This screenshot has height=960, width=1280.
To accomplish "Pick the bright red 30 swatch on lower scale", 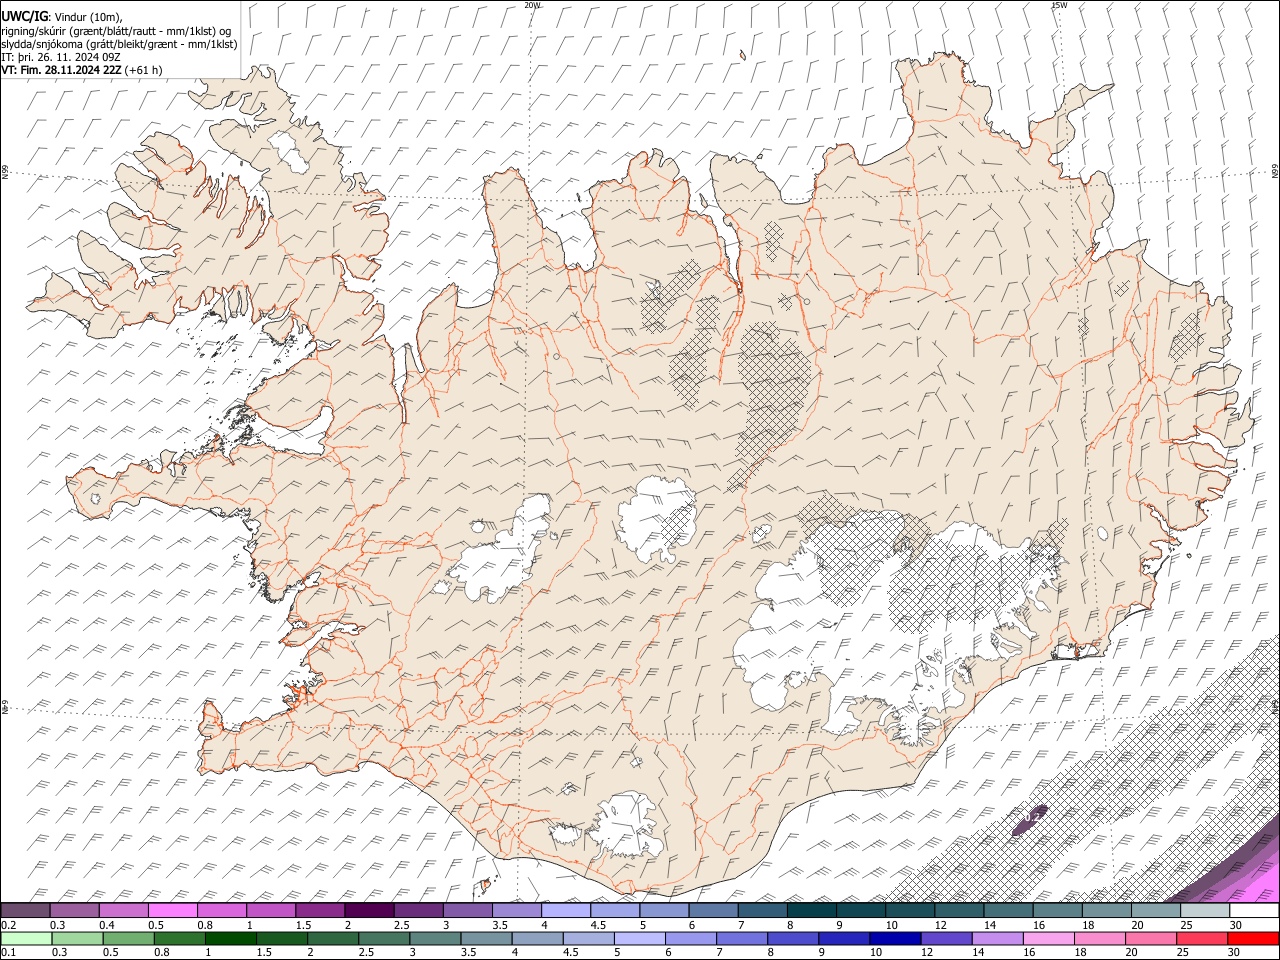I will (x=1254, y=938).
